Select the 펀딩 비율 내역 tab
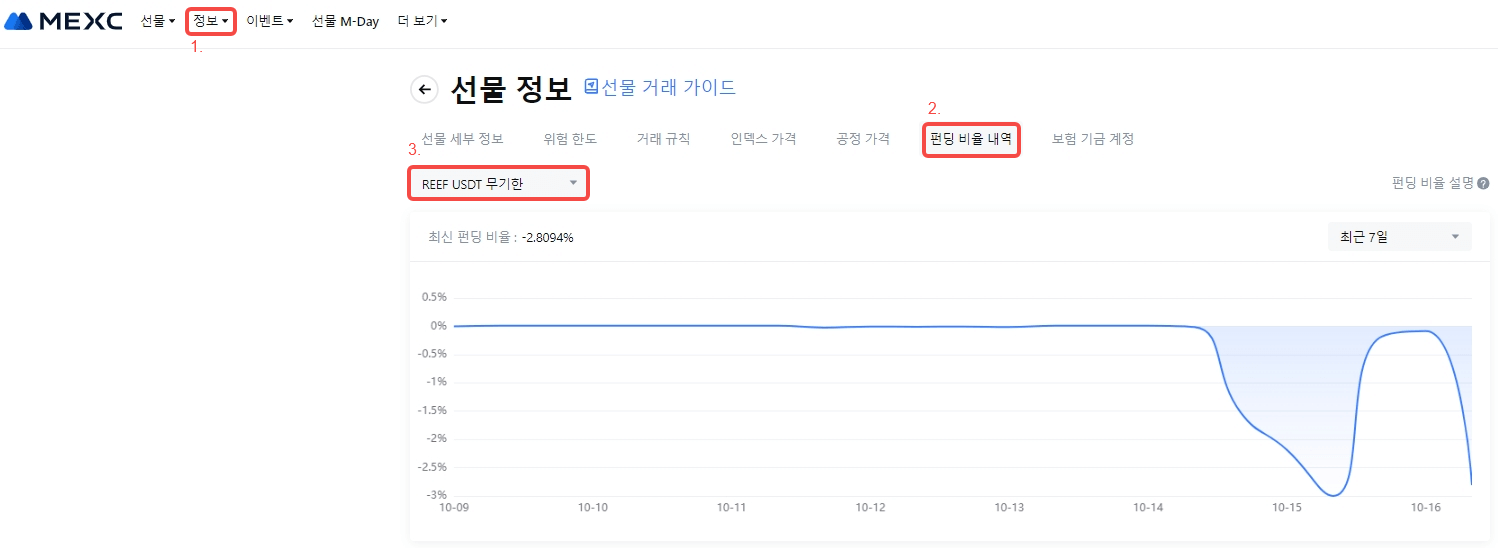1498x548 pixels. click(970, 139)
